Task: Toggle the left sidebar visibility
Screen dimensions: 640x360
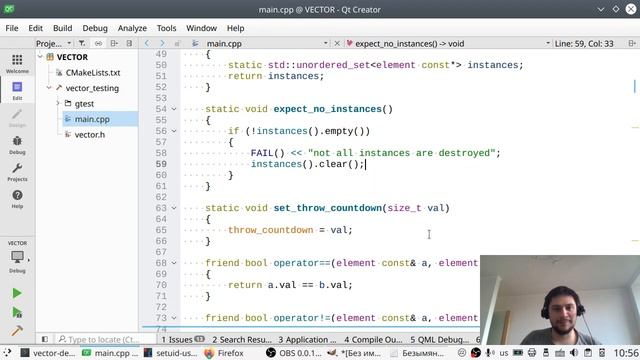Action: [x=45, y=339]
